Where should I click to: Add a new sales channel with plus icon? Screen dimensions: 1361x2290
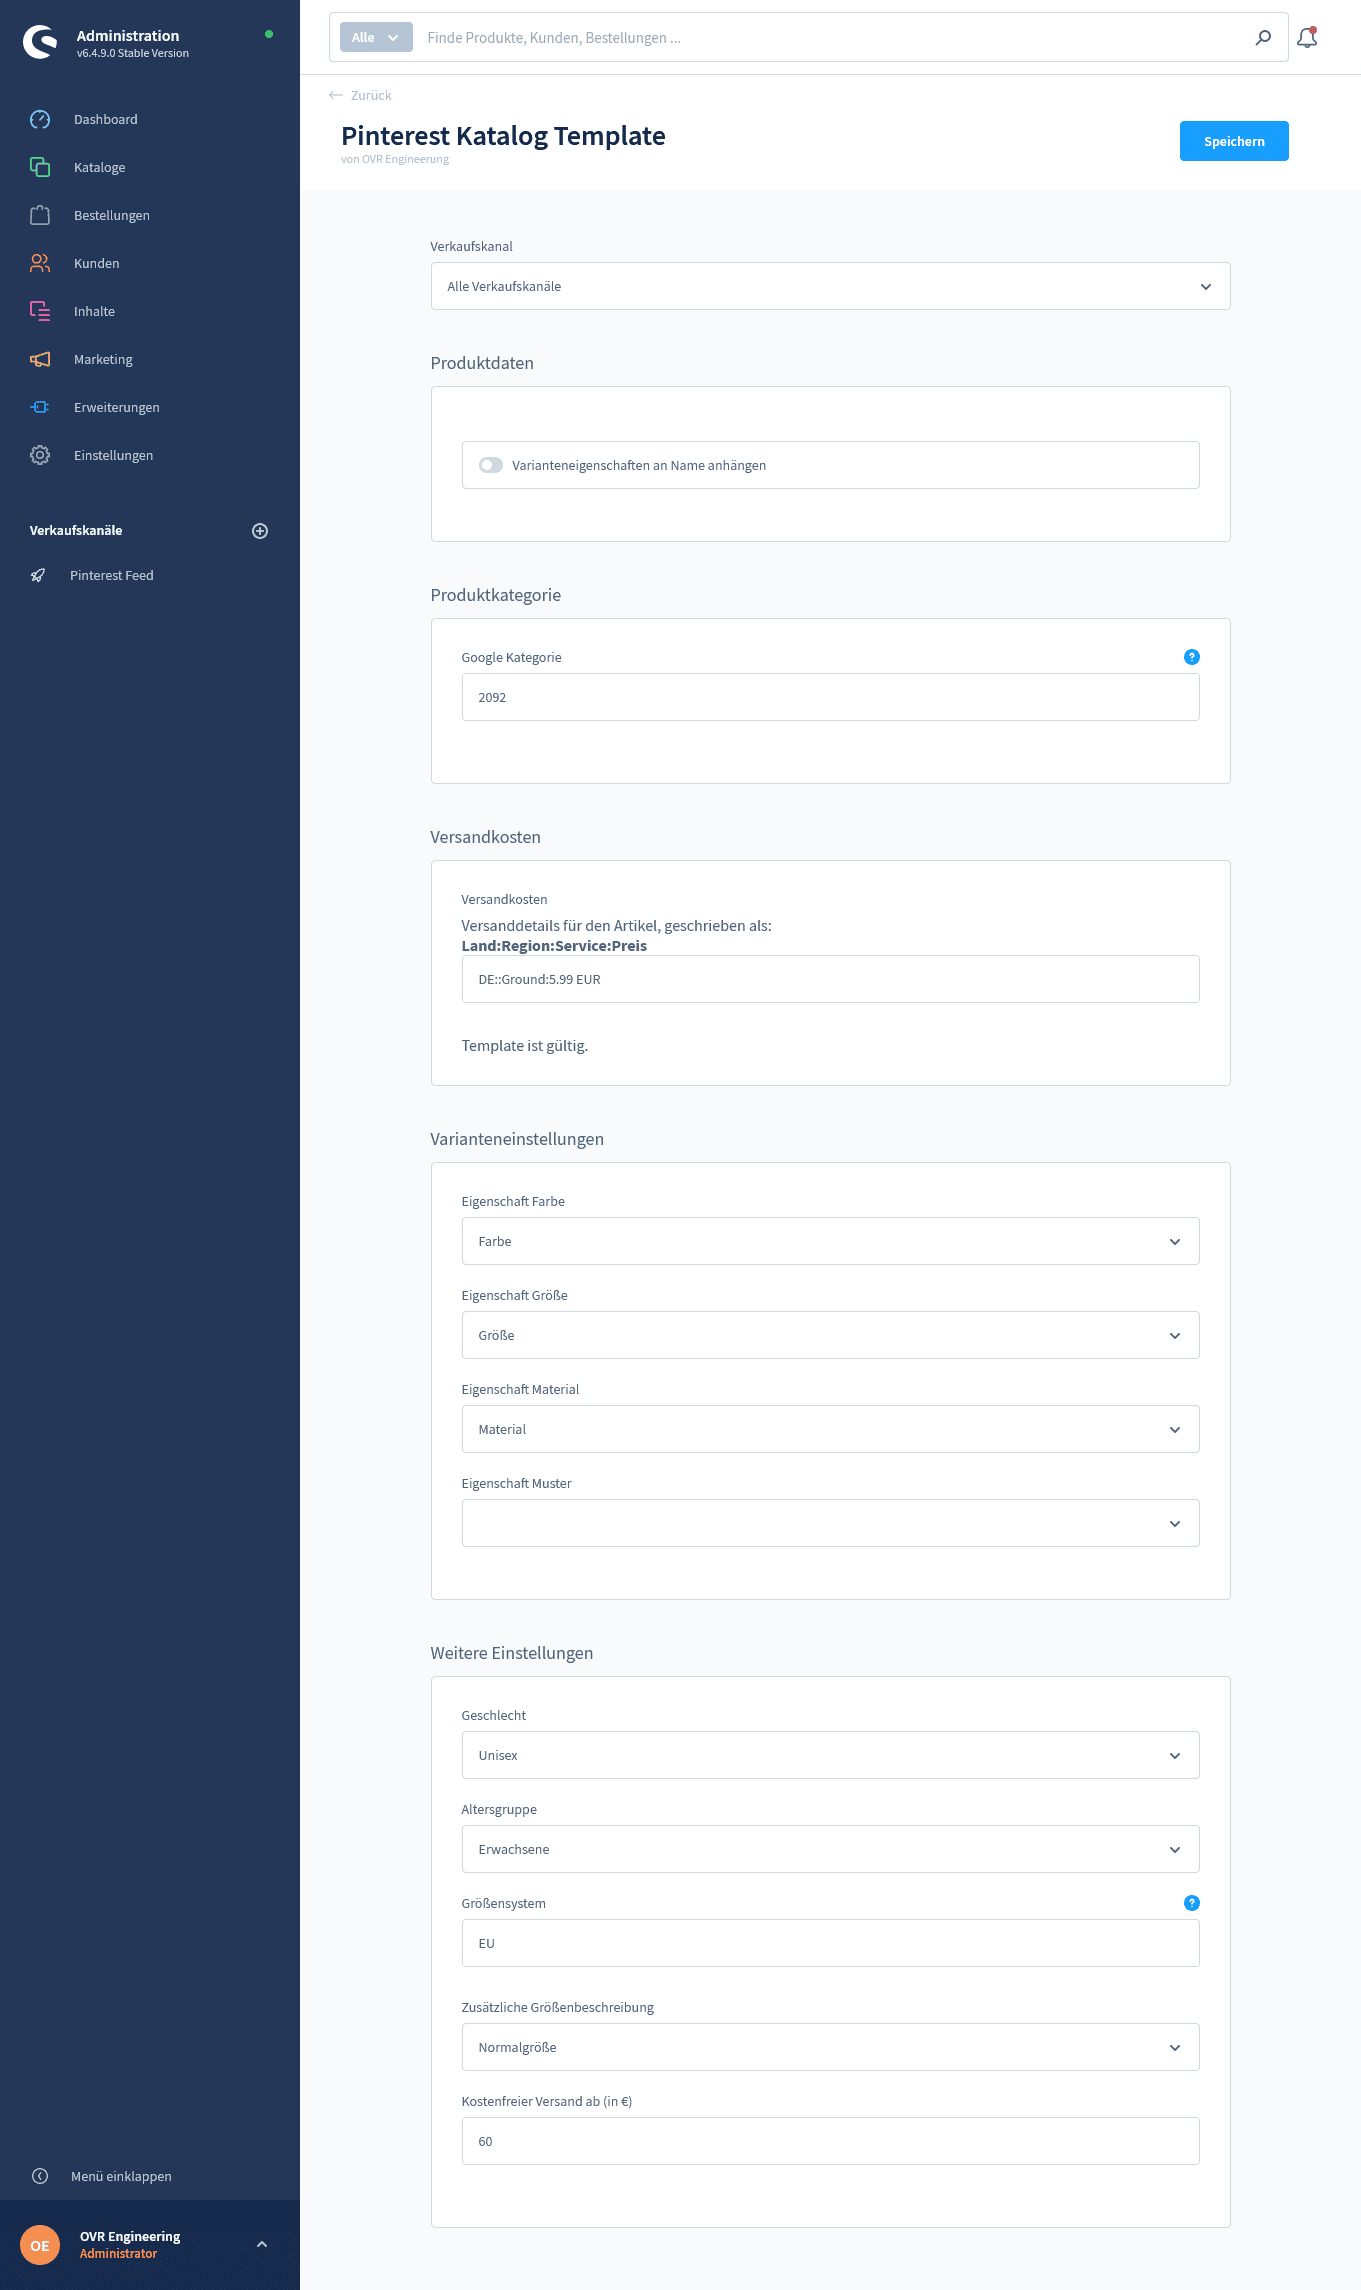(260, 531)
